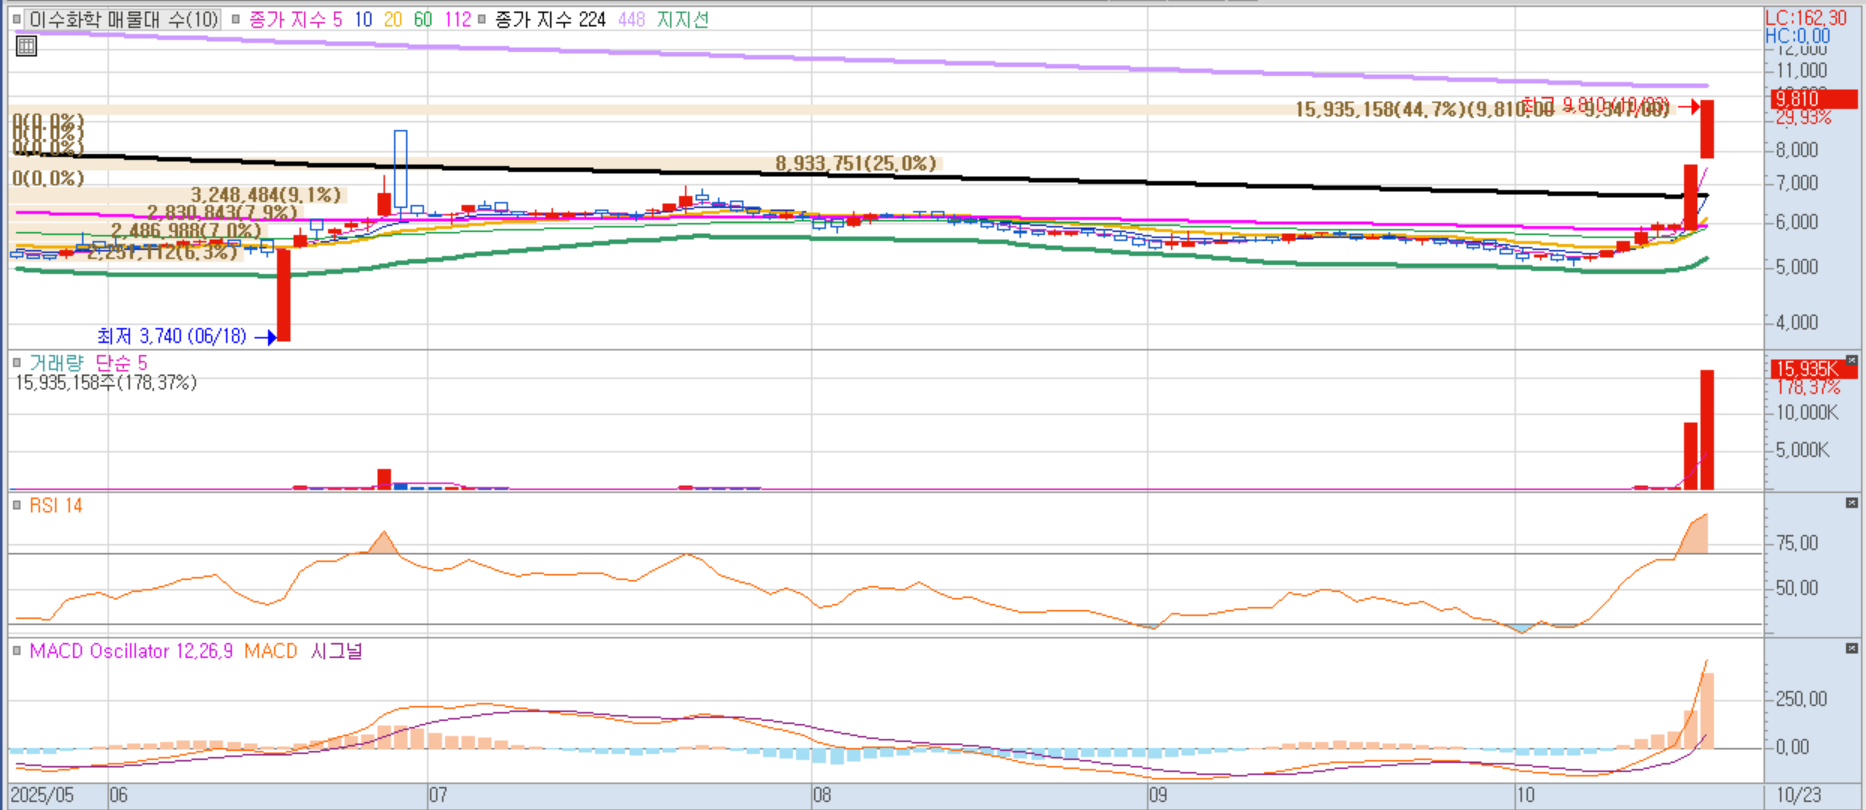1866x810 pixels.
Task: Toggle the square marker beside RSI 14
Action: (17, 505)
